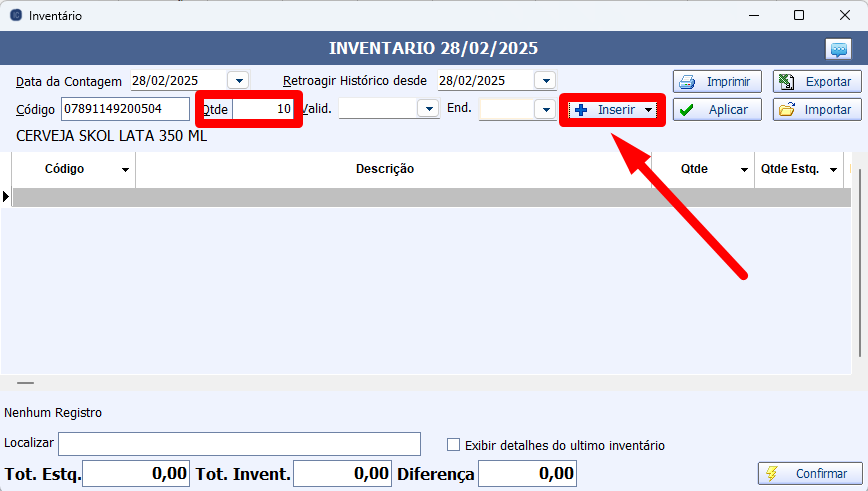The image size is (868, 491).
Task: Click the Qtde Estq. column filter arrow
Action: [x=832, y=170]
